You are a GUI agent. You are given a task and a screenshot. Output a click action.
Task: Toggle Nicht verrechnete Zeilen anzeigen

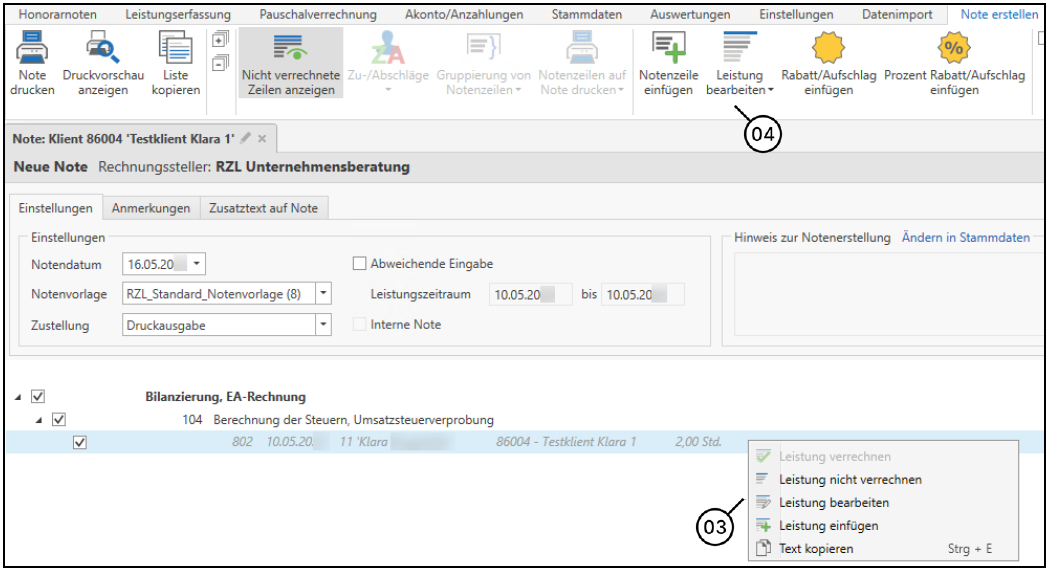(x=290, y=62)
